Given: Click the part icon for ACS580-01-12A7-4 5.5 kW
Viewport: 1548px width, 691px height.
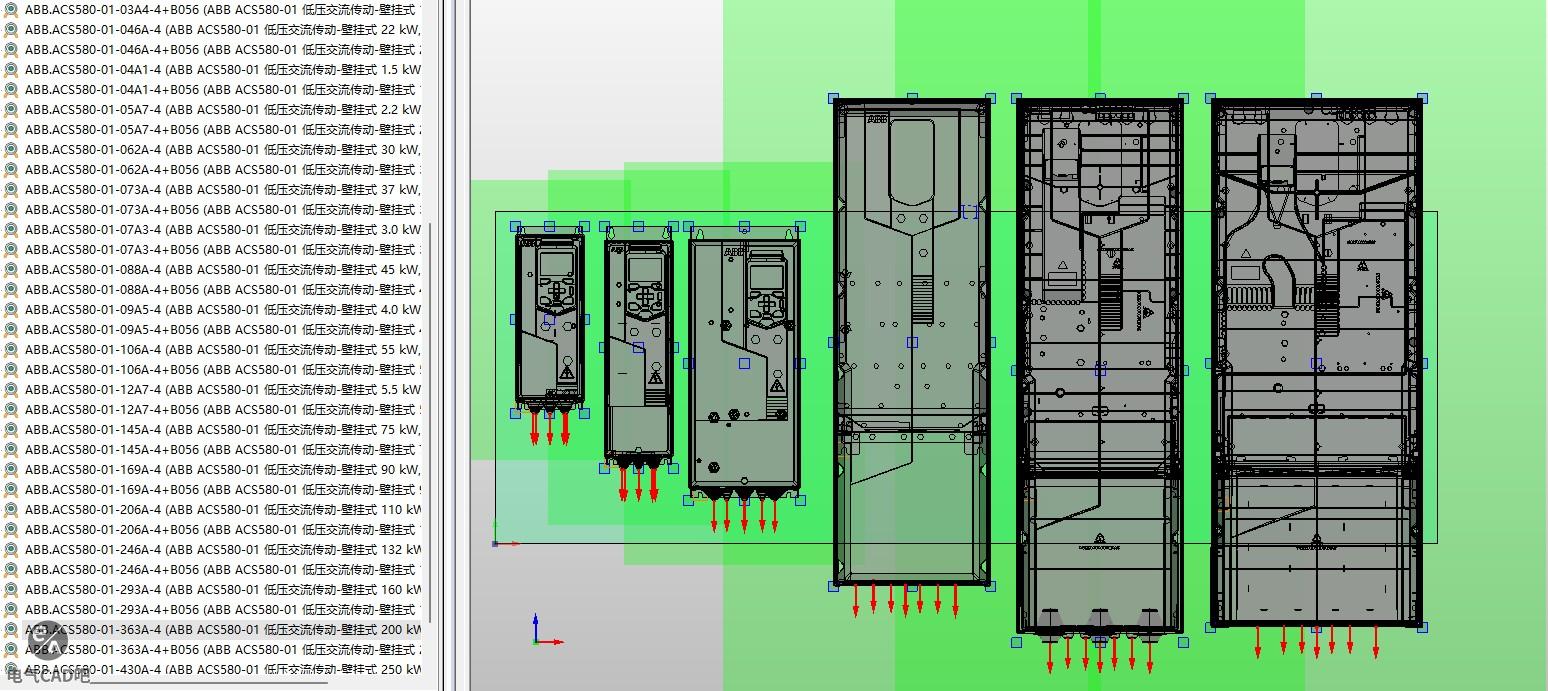Looking at the screenshot, I should click(x=11, y=390).
